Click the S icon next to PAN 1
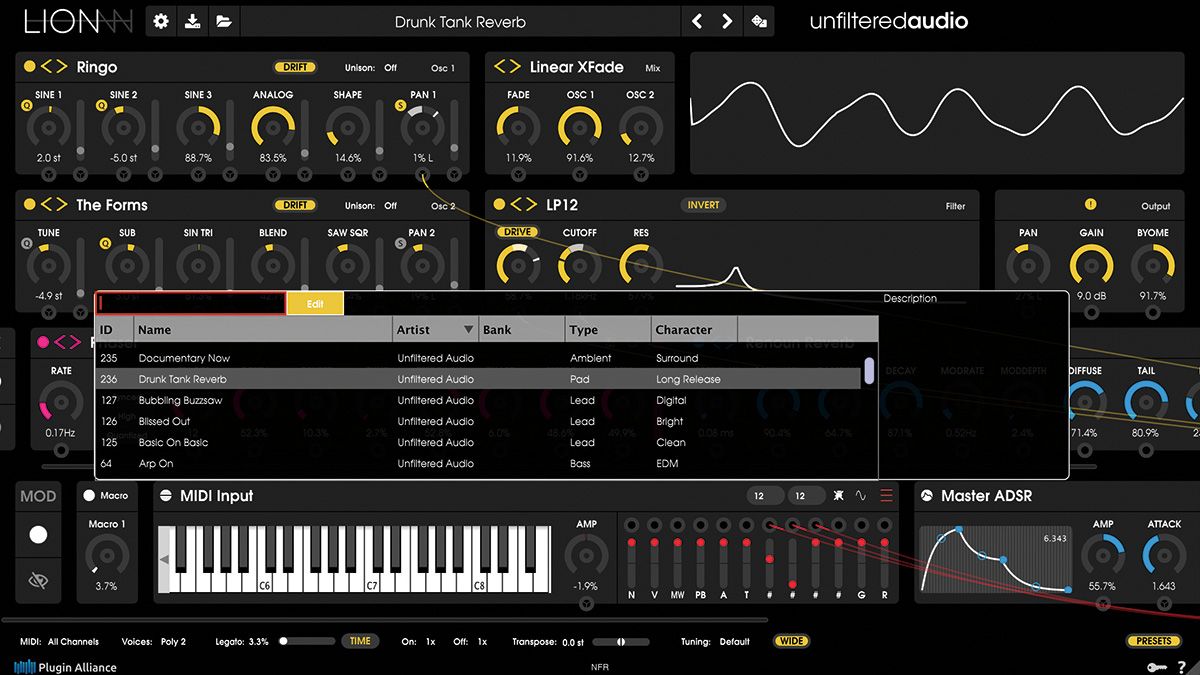Screen dimensions: 1200x675 (x=401, y=105)
